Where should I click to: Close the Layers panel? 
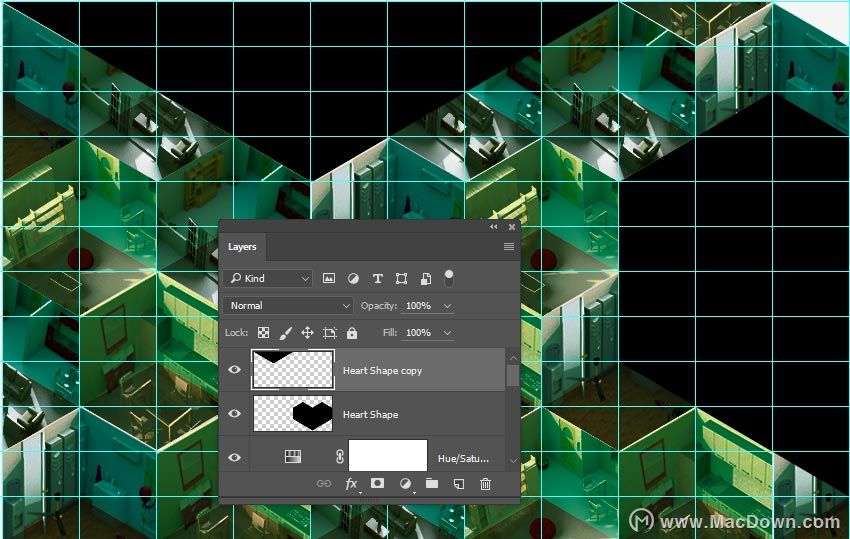point(511,227)
